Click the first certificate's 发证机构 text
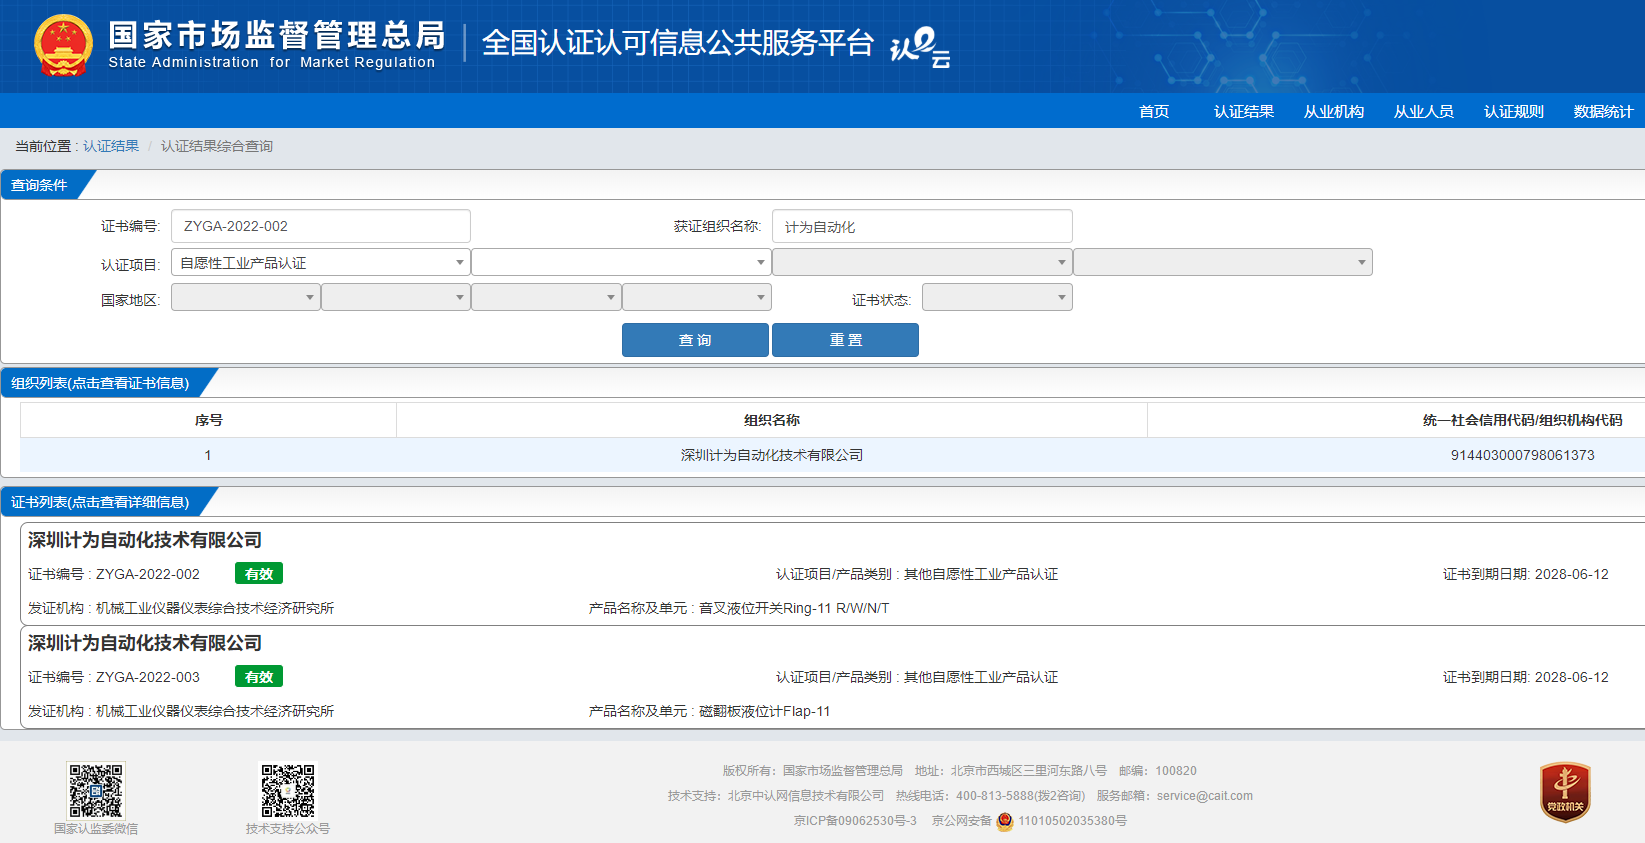The width and height of the screenshot is (1645, 843). coord(181,608)
